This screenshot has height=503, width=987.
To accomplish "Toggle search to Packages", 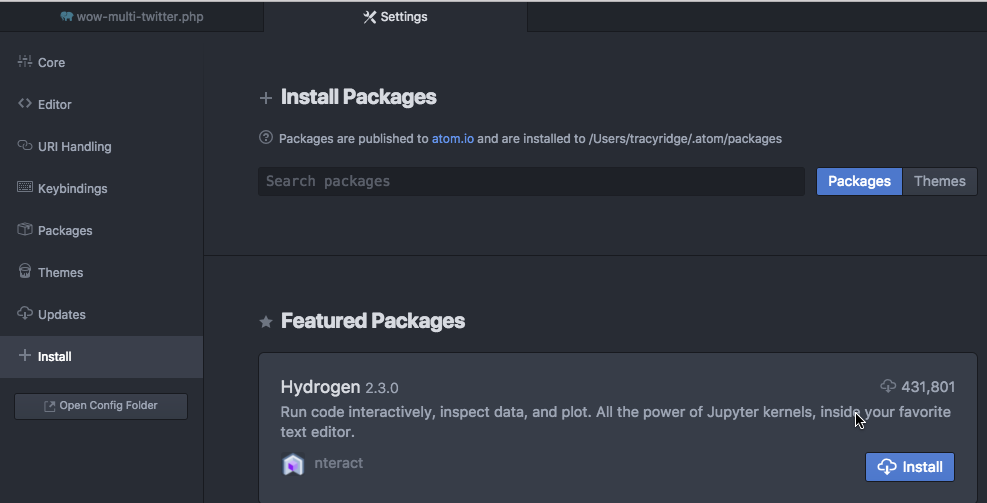I will pyautogui.click(x=859, y=181).
